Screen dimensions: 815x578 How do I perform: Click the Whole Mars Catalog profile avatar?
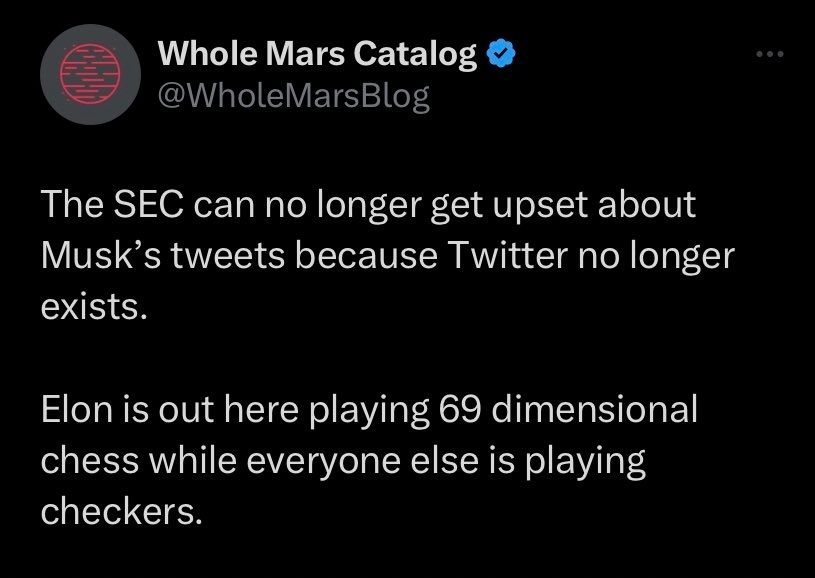[x=83, y=81]
